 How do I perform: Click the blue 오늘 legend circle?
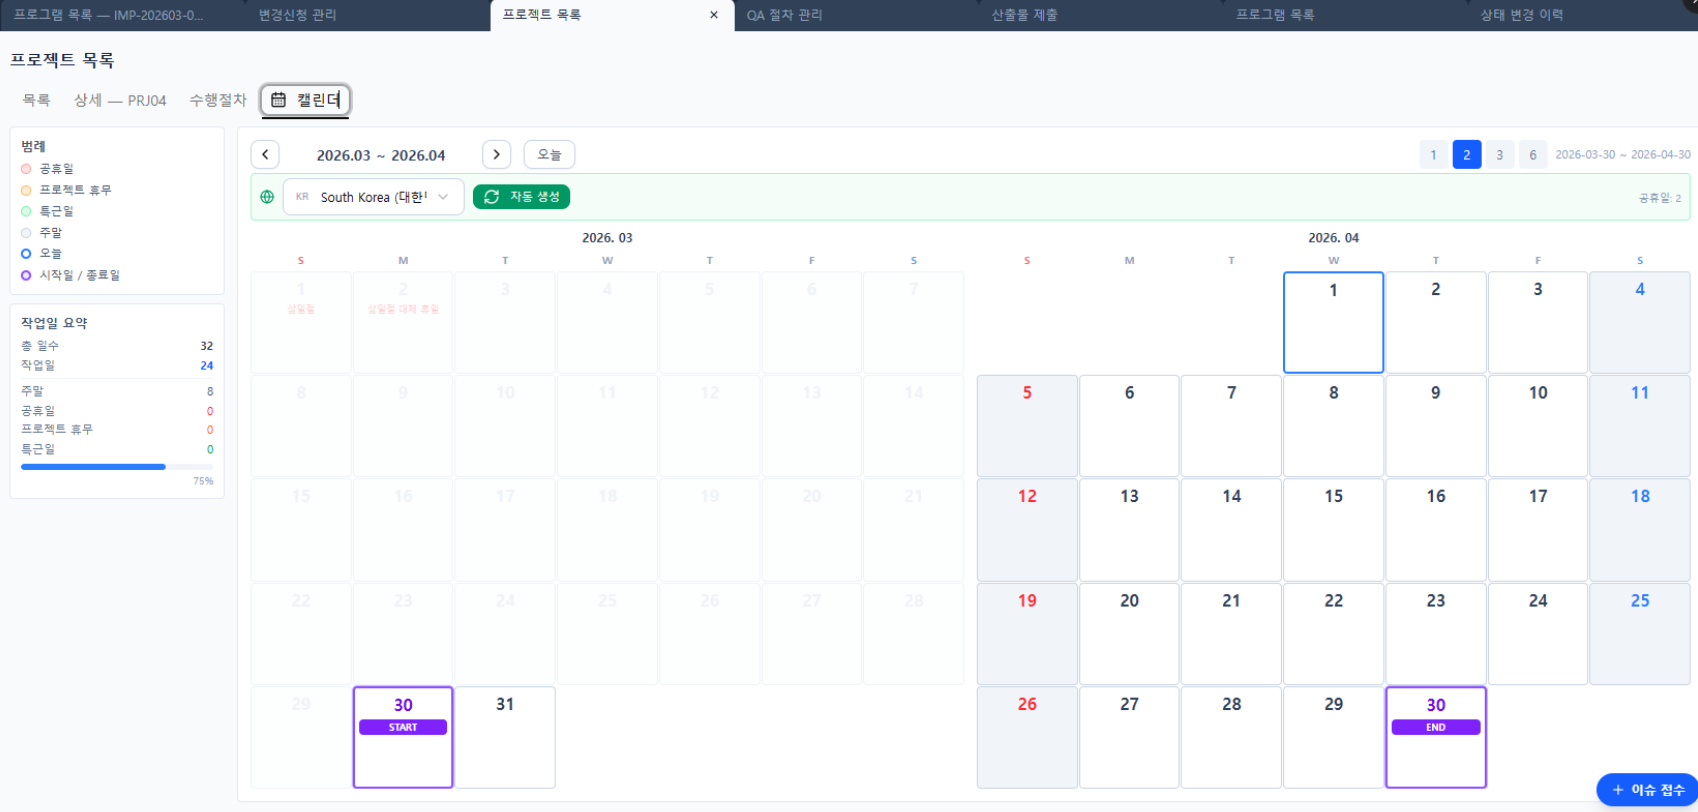click(x=26, y=254)
